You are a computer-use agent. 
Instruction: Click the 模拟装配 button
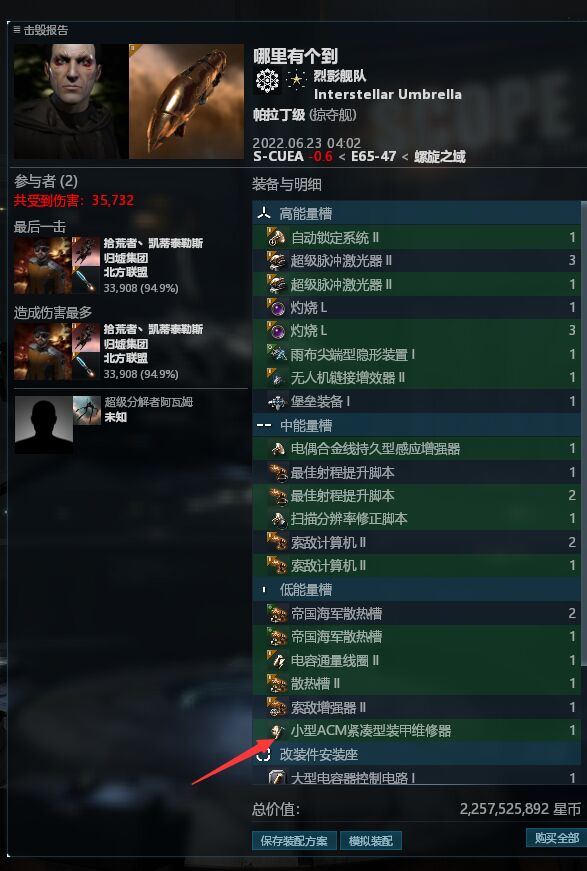coord(370,840)
